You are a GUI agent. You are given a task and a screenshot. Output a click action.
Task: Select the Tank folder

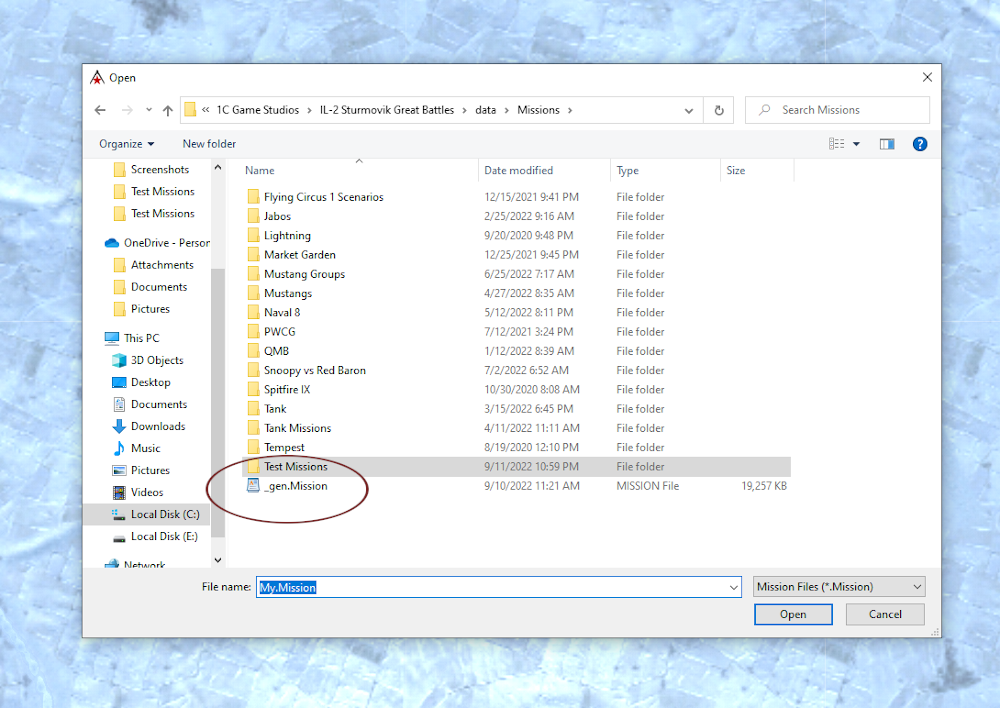[x=275, y=409]
